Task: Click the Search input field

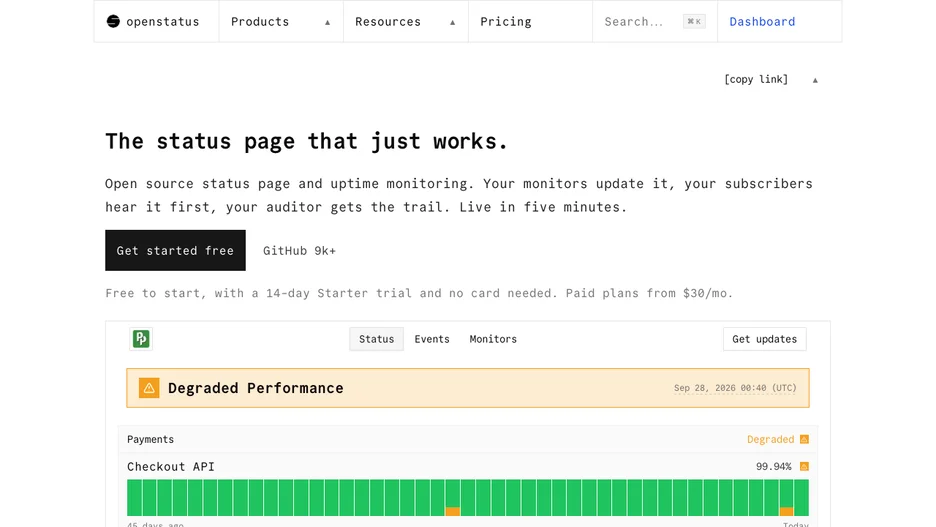Action: tap(655, 21)
